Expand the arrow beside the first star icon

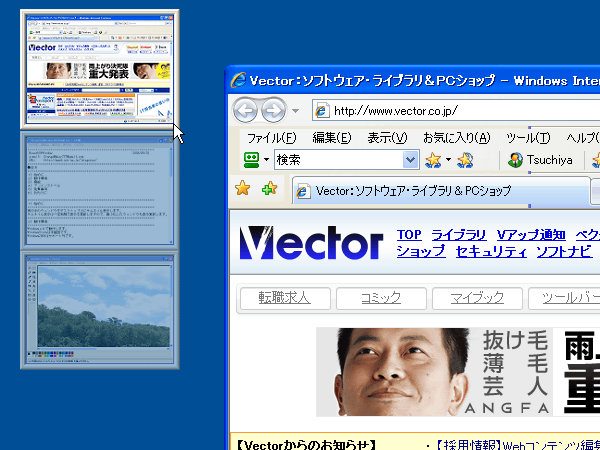(x=448, y=160)
